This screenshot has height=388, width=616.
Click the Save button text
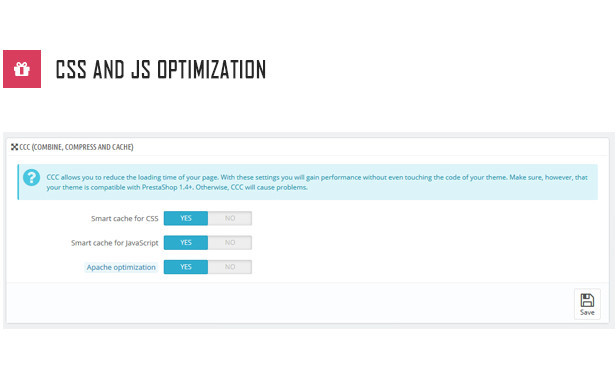[587, 313]
